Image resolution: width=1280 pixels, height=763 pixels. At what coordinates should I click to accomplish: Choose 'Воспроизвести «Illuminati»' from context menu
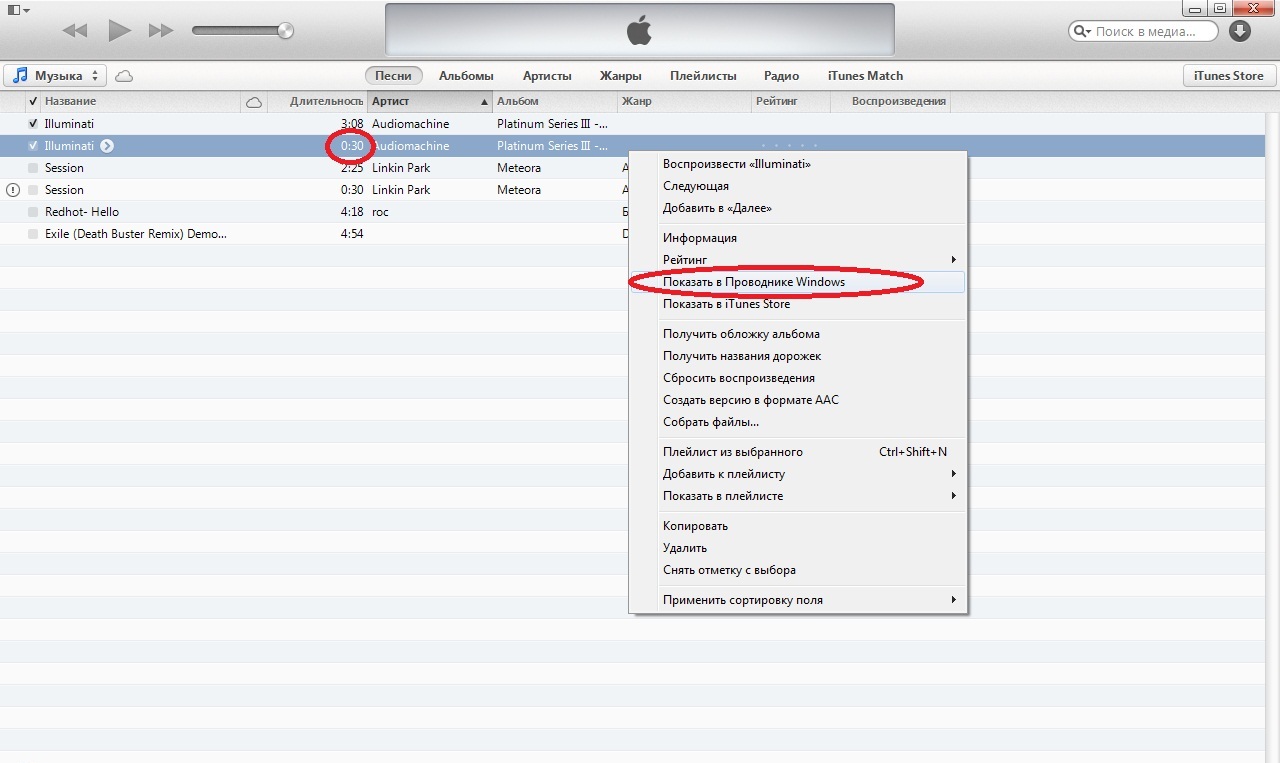point(797,164)
